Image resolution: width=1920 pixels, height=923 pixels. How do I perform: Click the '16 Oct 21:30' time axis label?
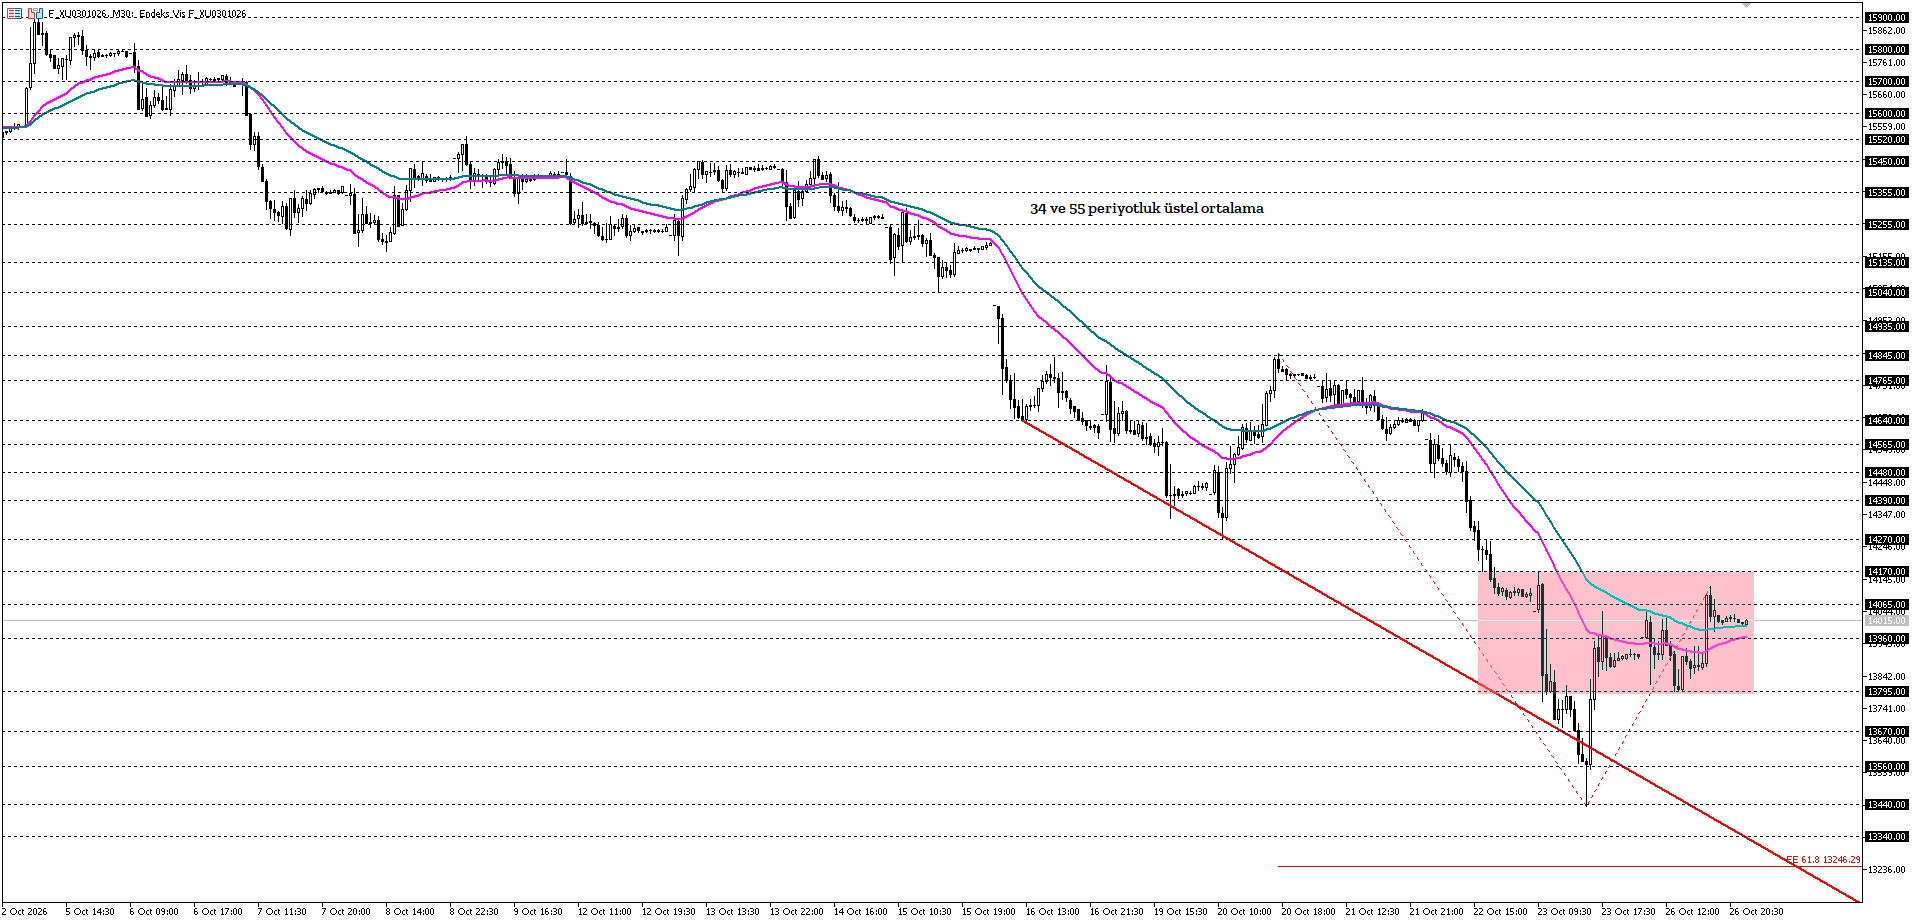[1116, 912]
